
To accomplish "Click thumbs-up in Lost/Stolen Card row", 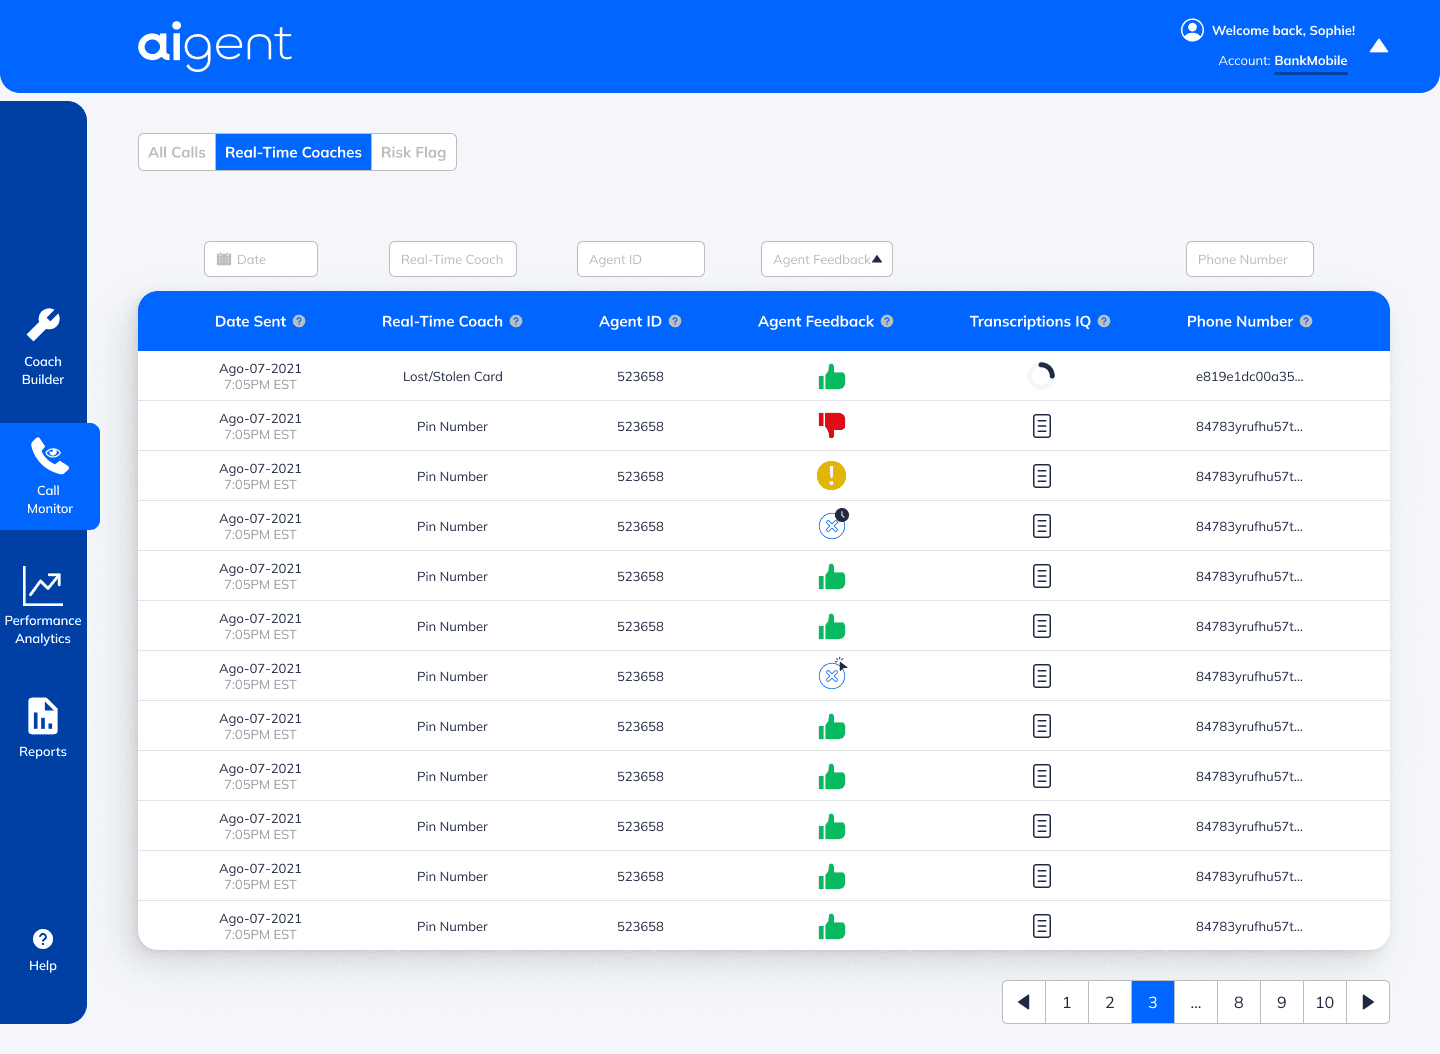I will tap(832, 377).
